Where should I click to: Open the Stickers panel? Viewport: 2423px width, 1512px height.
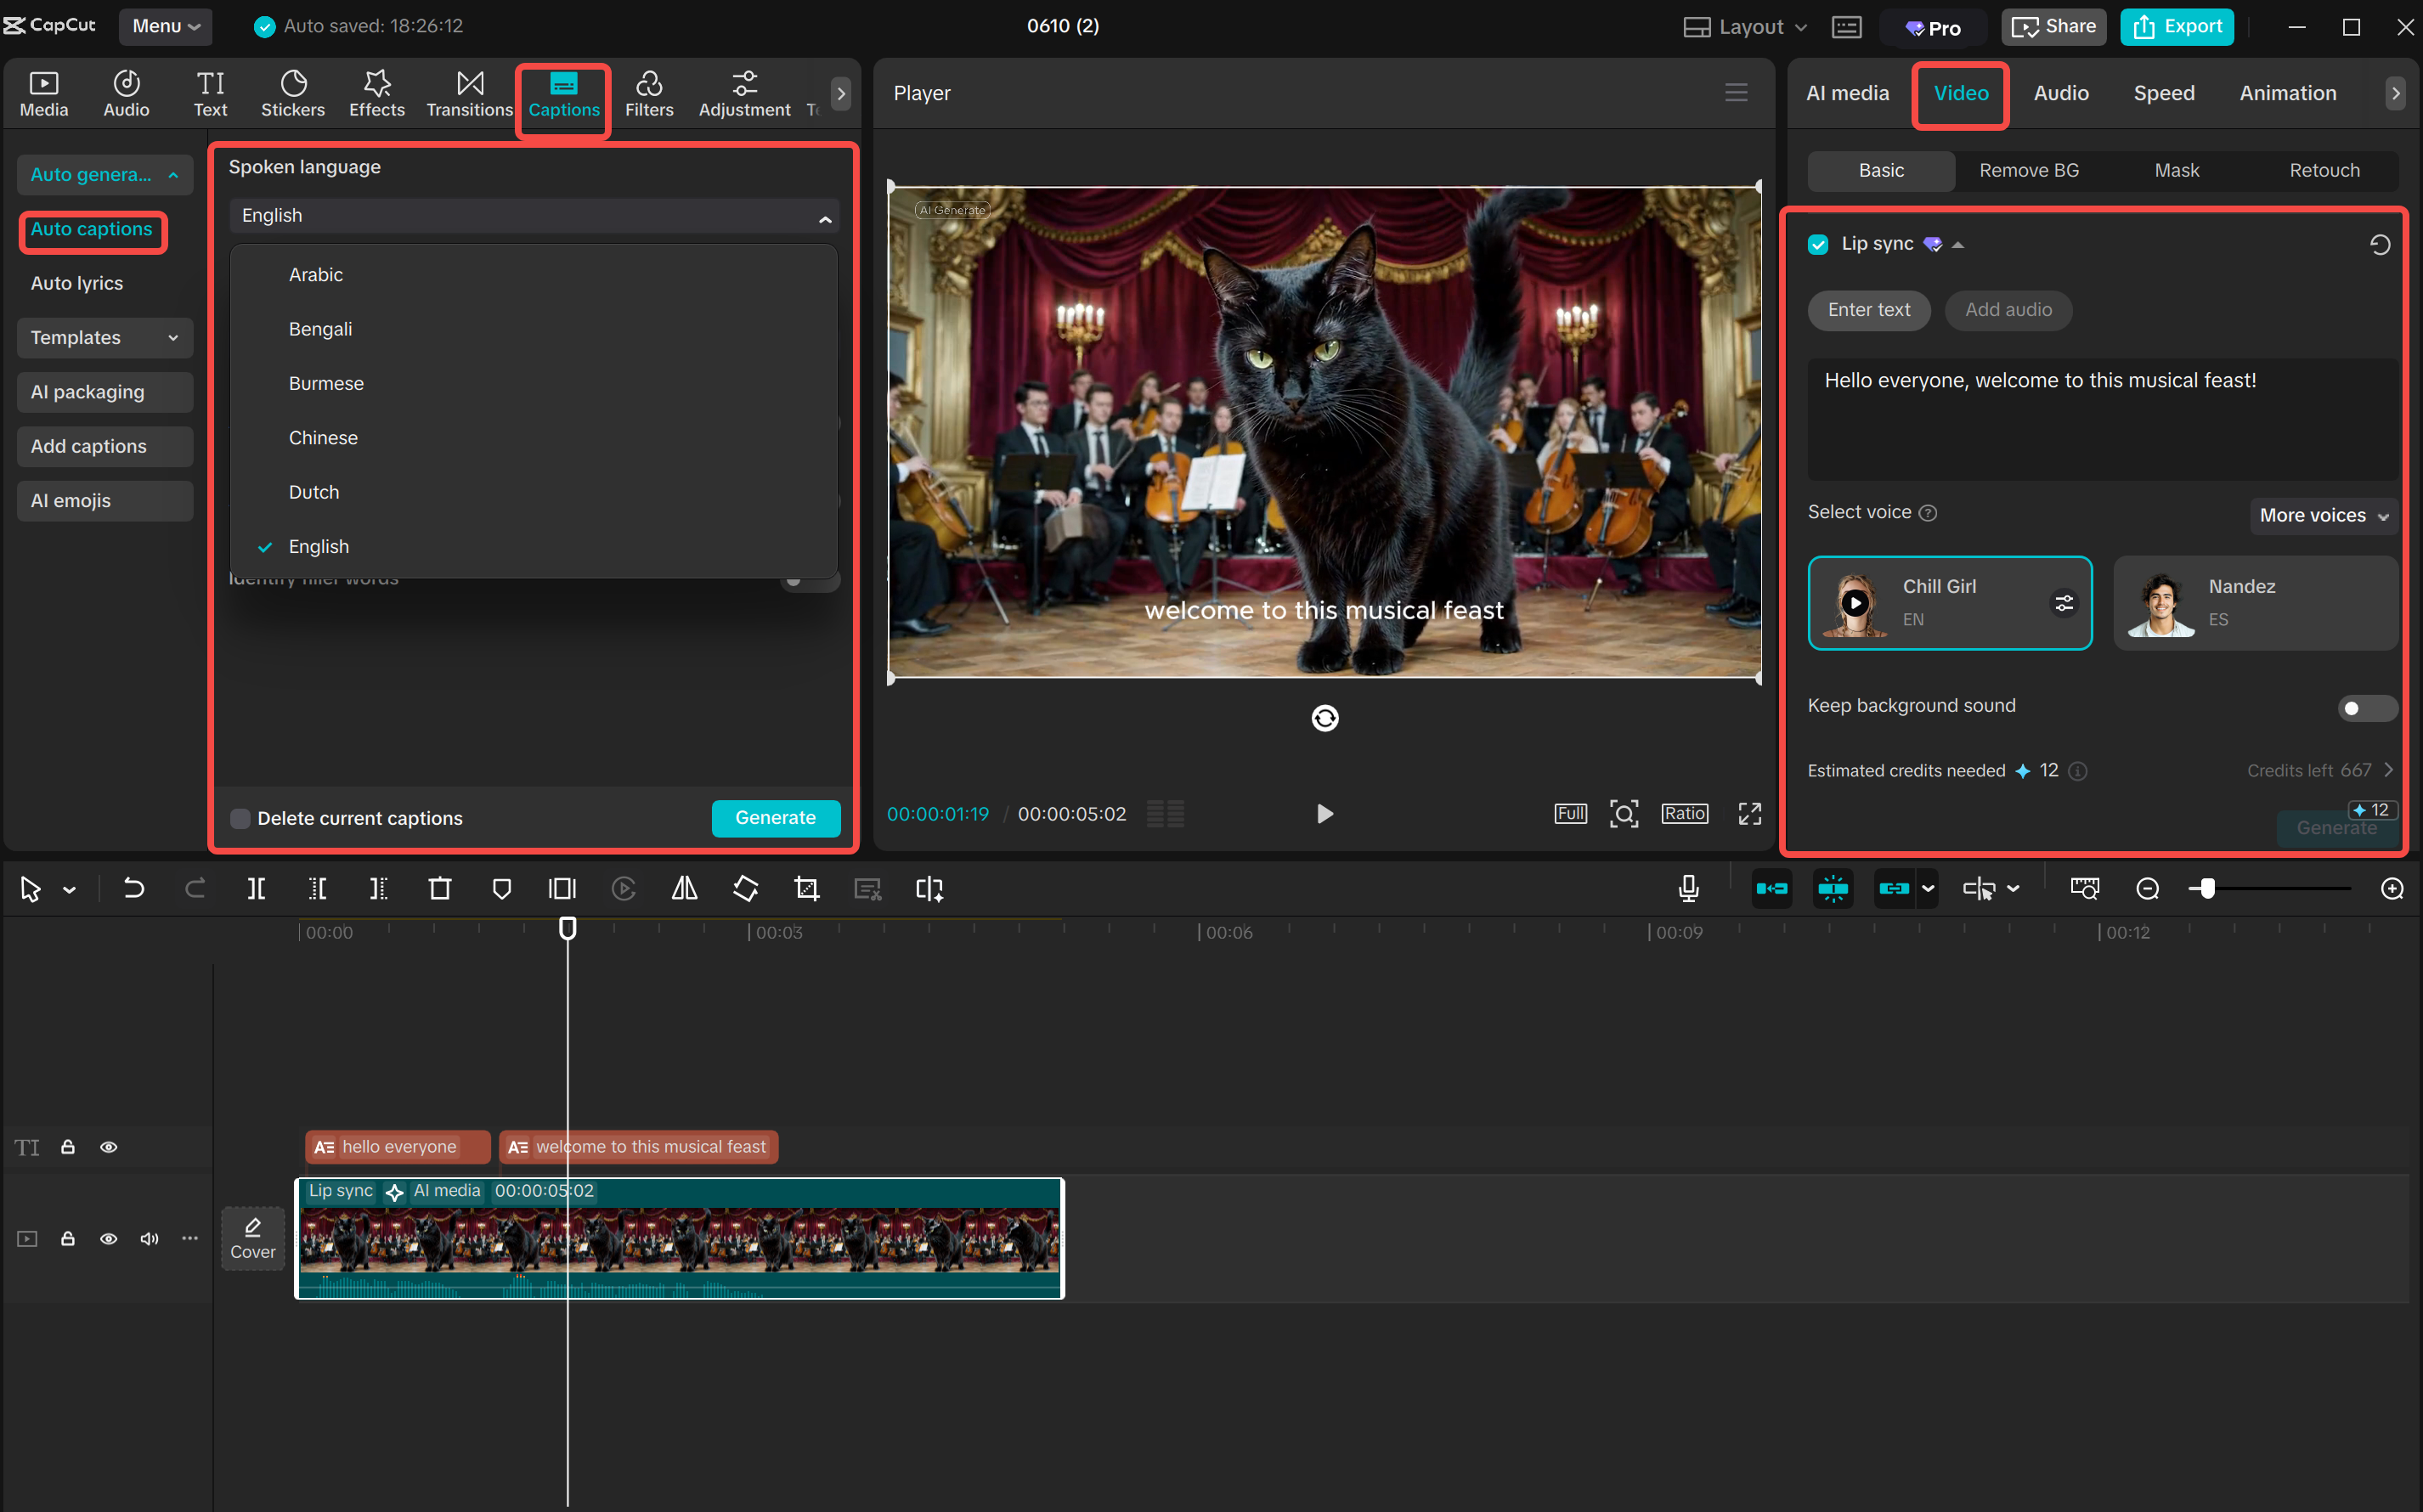pyautogui.click(x=293, y=93)
